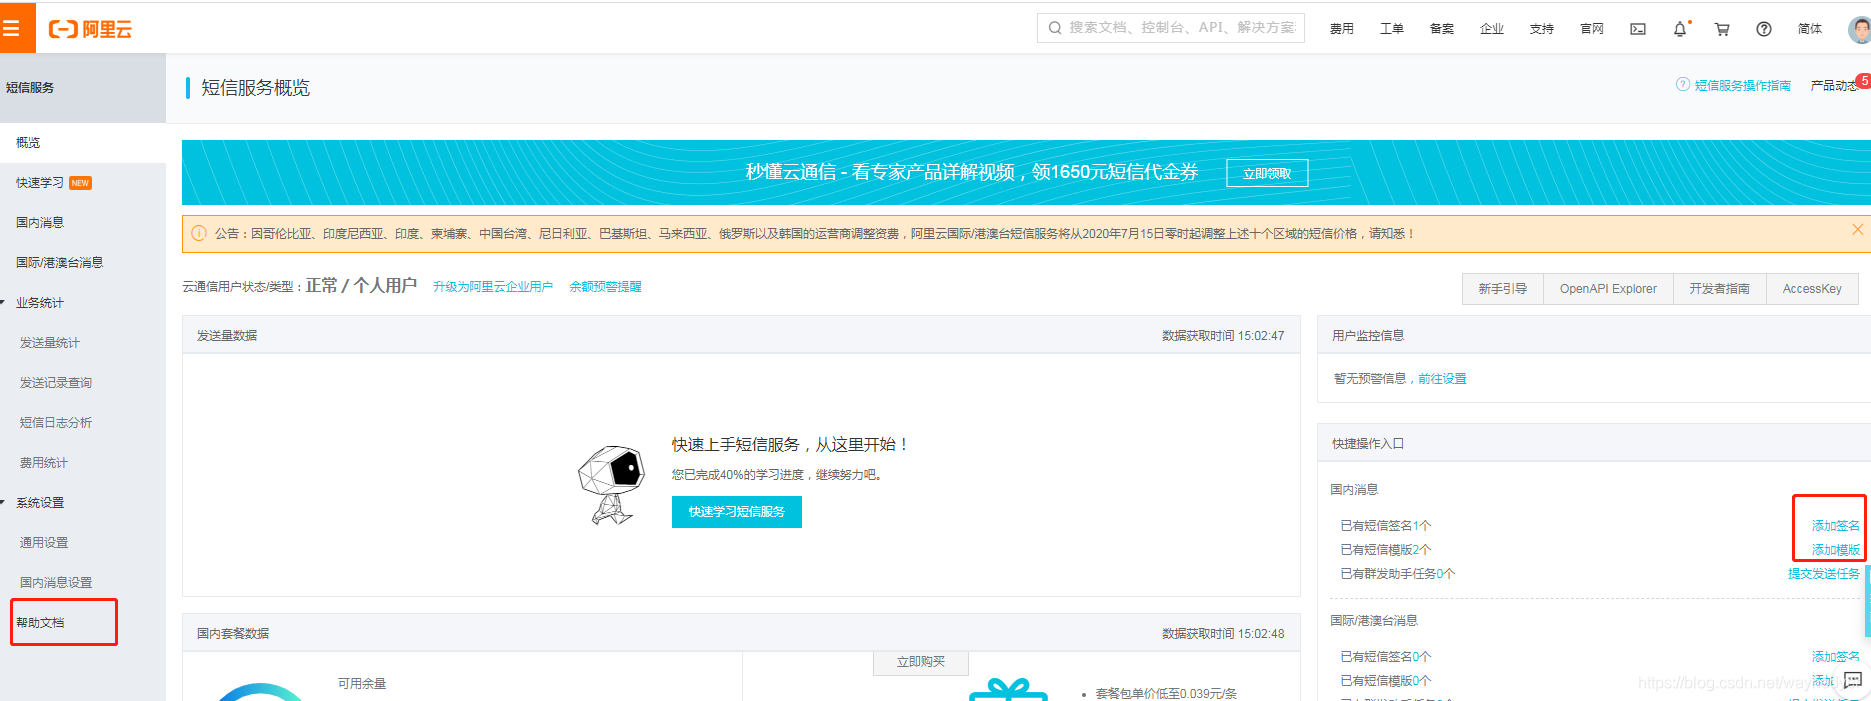Open 短信服务操作指南 link
This screenshot has width=1871, height=701.
[x=1742, y=86]
